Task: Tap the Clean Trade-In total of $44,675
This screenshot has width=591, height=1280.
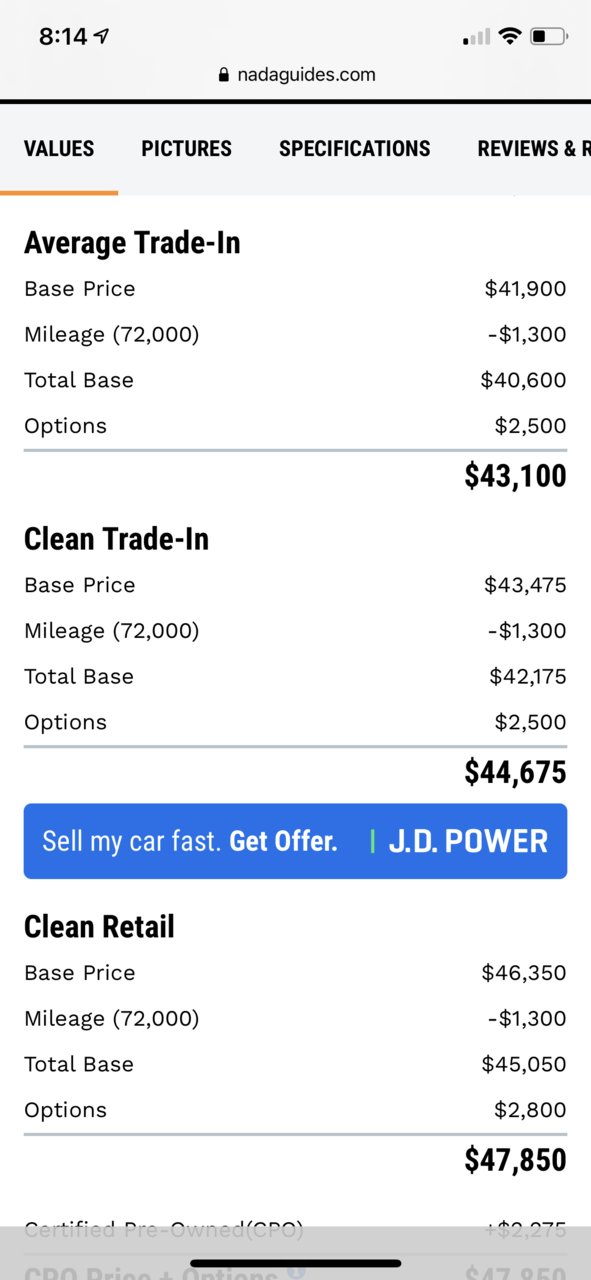Action: click(x=515, y=772)
